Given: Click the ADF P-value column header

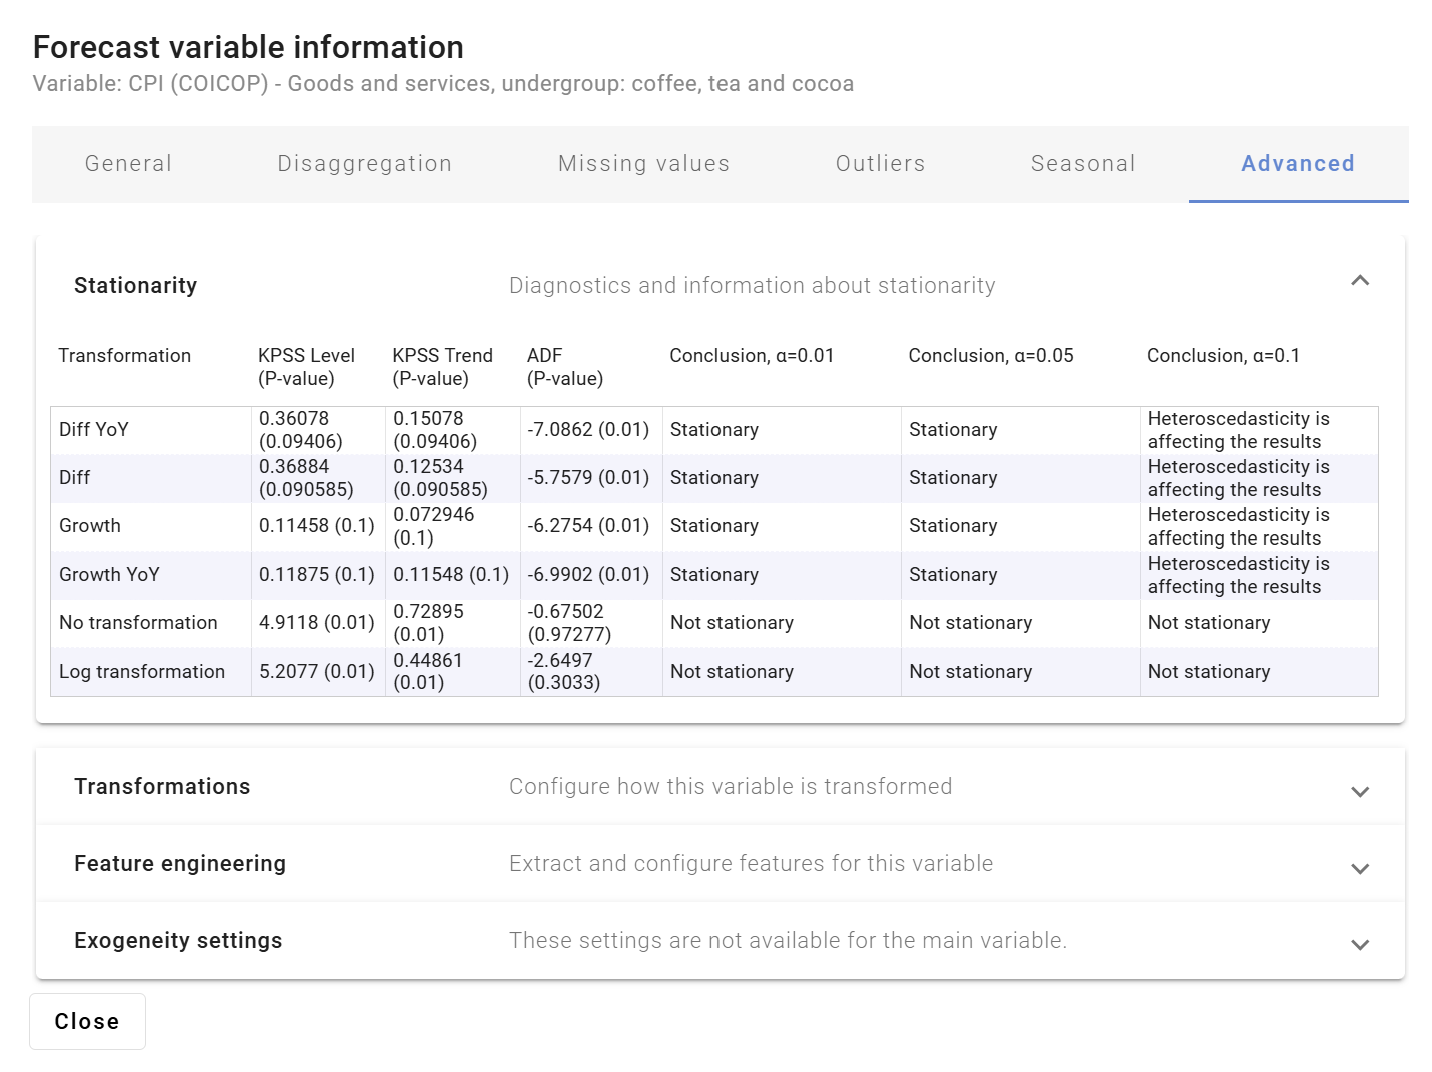Looking at the screenshot, I should click(x=564, y=367).
